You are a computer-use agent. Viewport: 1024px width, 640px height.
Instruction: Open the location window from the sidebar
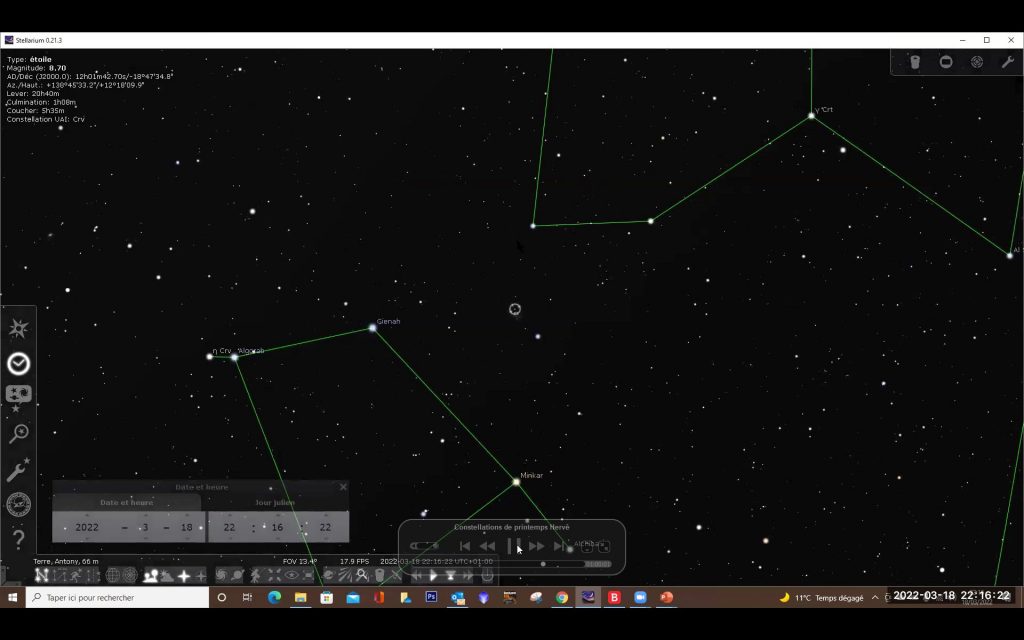[18, 328]
